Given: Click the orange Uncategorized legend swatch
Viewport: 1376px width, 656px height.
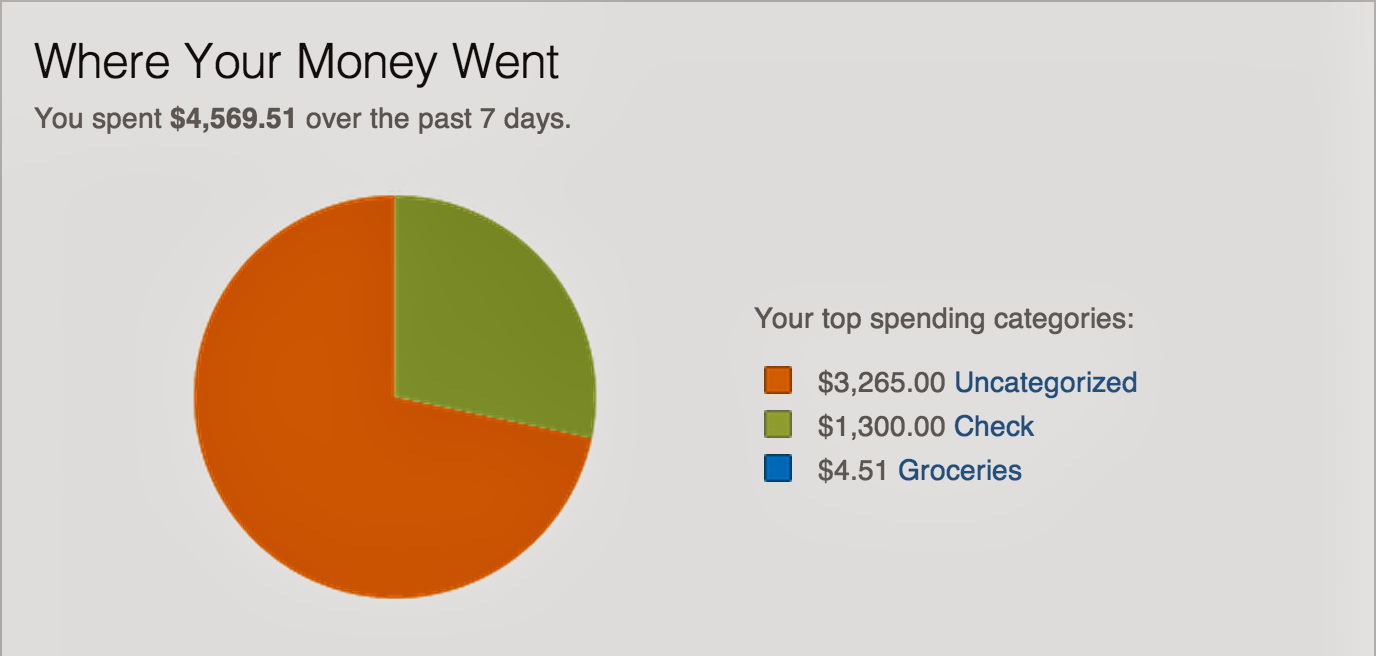Looking at the screenshot, I should point(778,381).
